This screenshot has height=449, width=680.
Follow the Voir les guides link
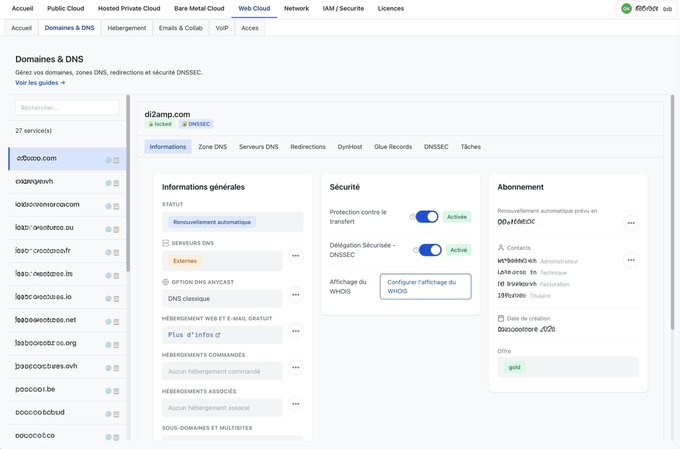click(40, 83)
